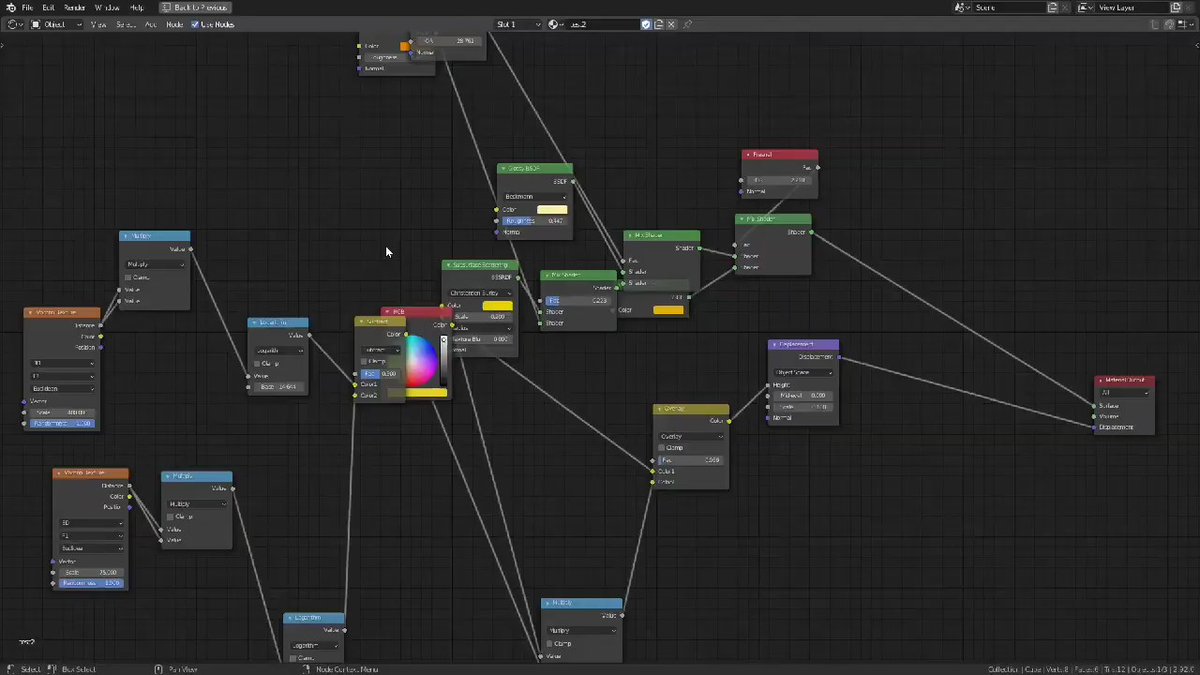Toggle the pin icon in header

[x=687, y=24]
